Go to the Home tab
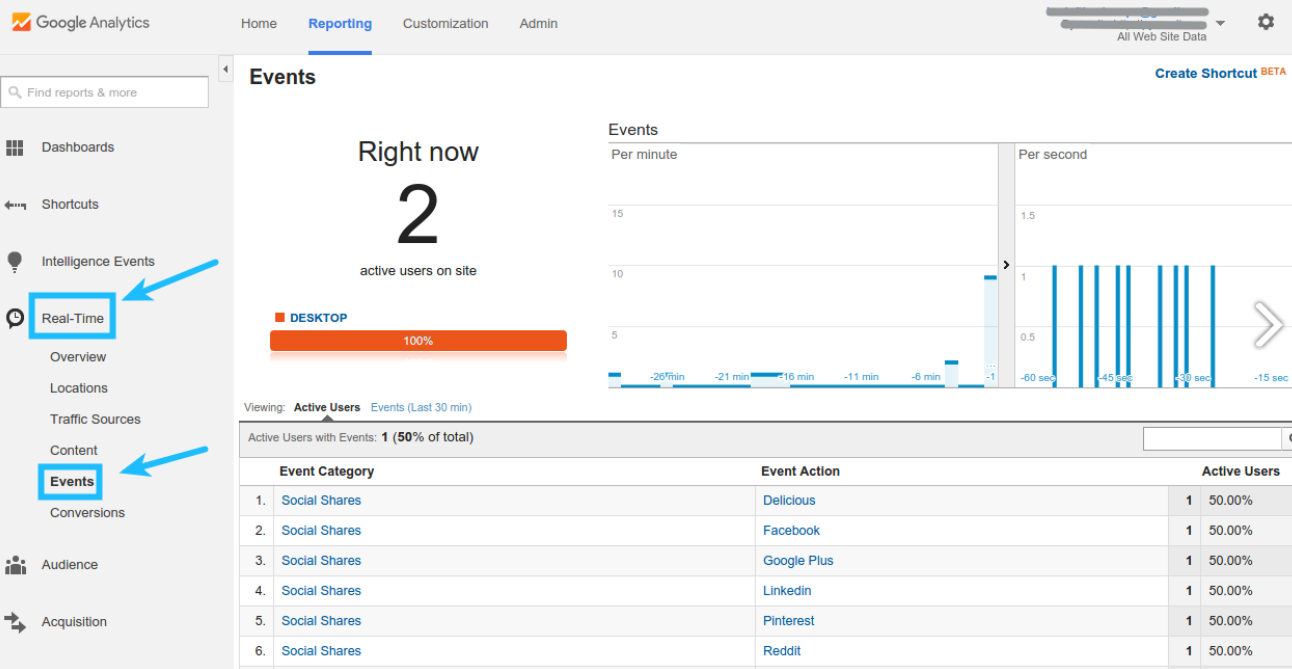Image resolution: width=1292 pixels, height=669 pixels. coord(259,23)
